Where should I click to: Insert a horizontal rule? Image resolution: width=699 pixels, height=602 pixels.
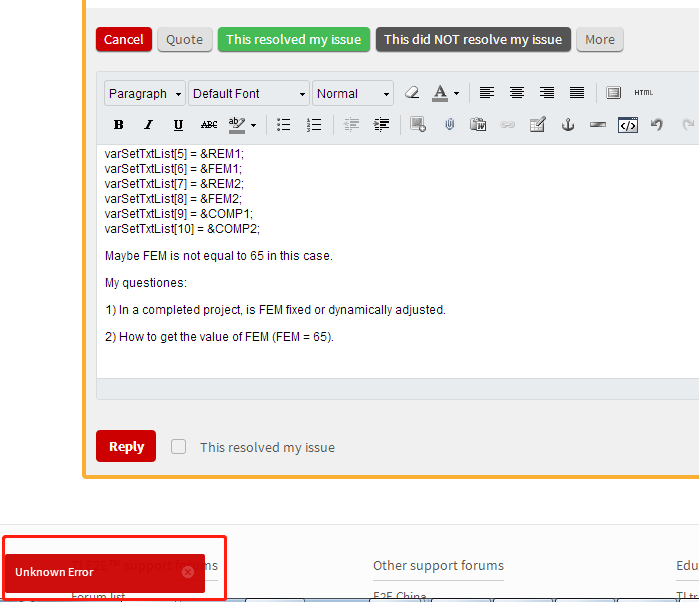[598, 125]
